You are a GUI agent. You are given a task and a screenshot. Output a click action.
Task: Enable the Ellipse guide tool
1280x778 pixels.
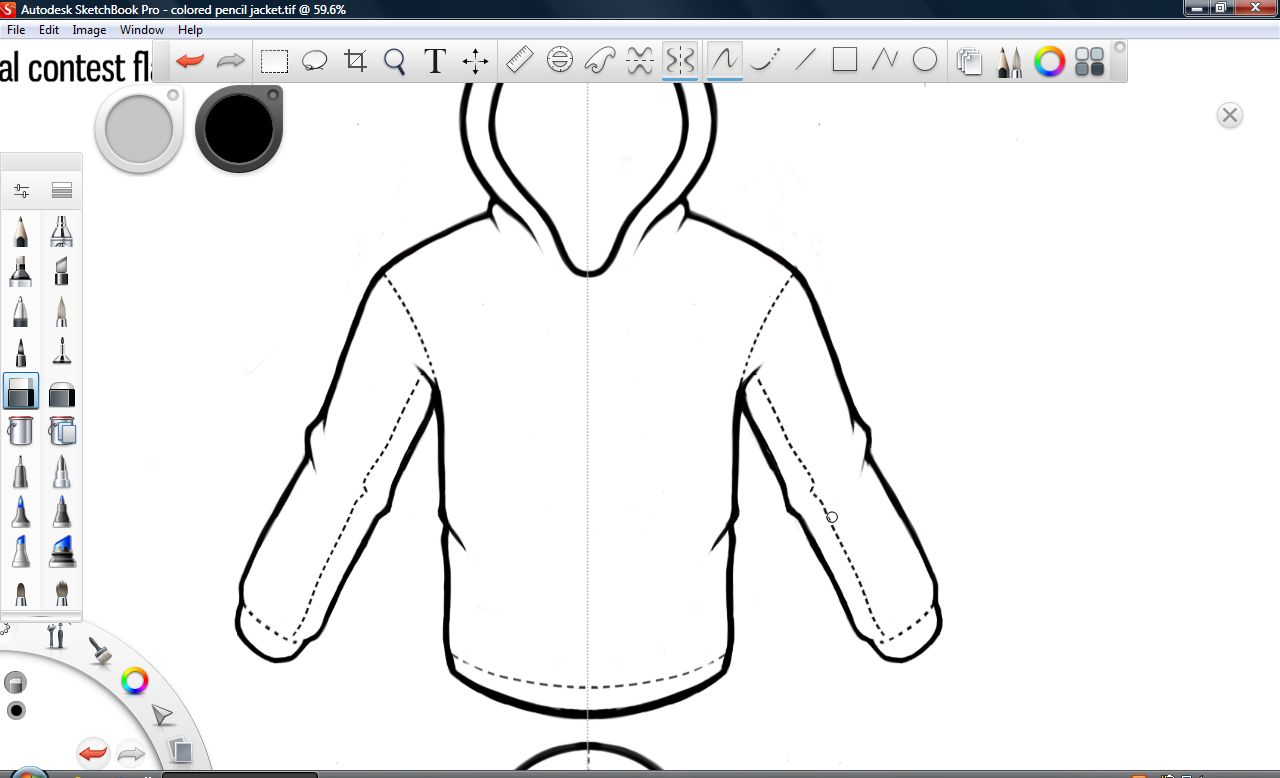pos(560,60)
